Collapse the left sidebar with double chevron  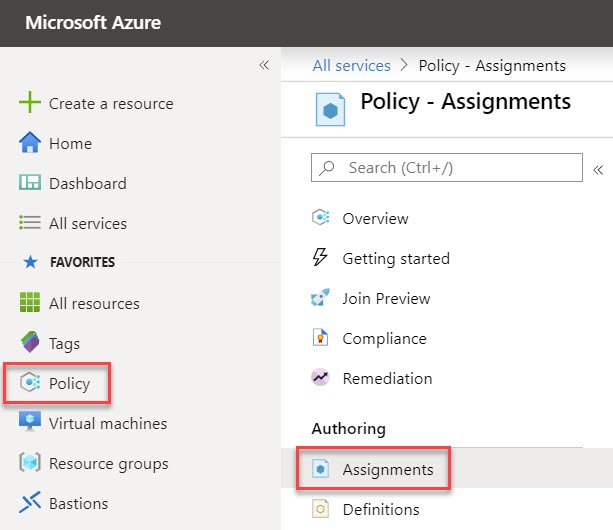pyautogui.click(x=264, y=65)
